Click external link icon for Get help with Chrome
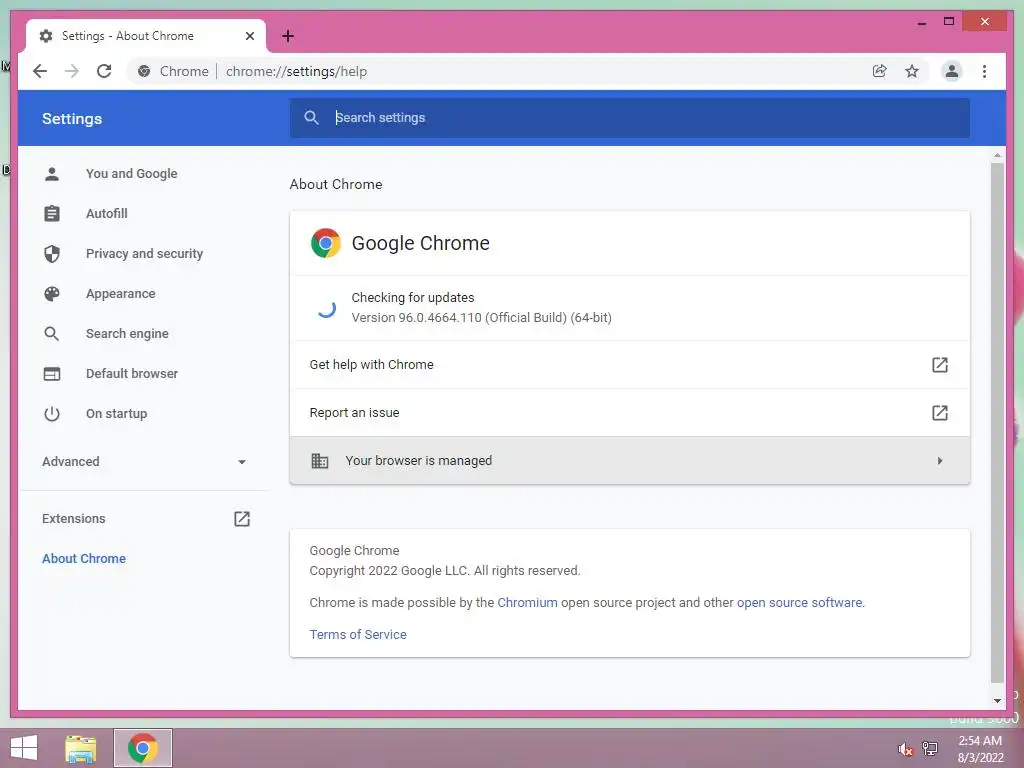The height and width of the screenshot is (768, 1024). (939, 364)
